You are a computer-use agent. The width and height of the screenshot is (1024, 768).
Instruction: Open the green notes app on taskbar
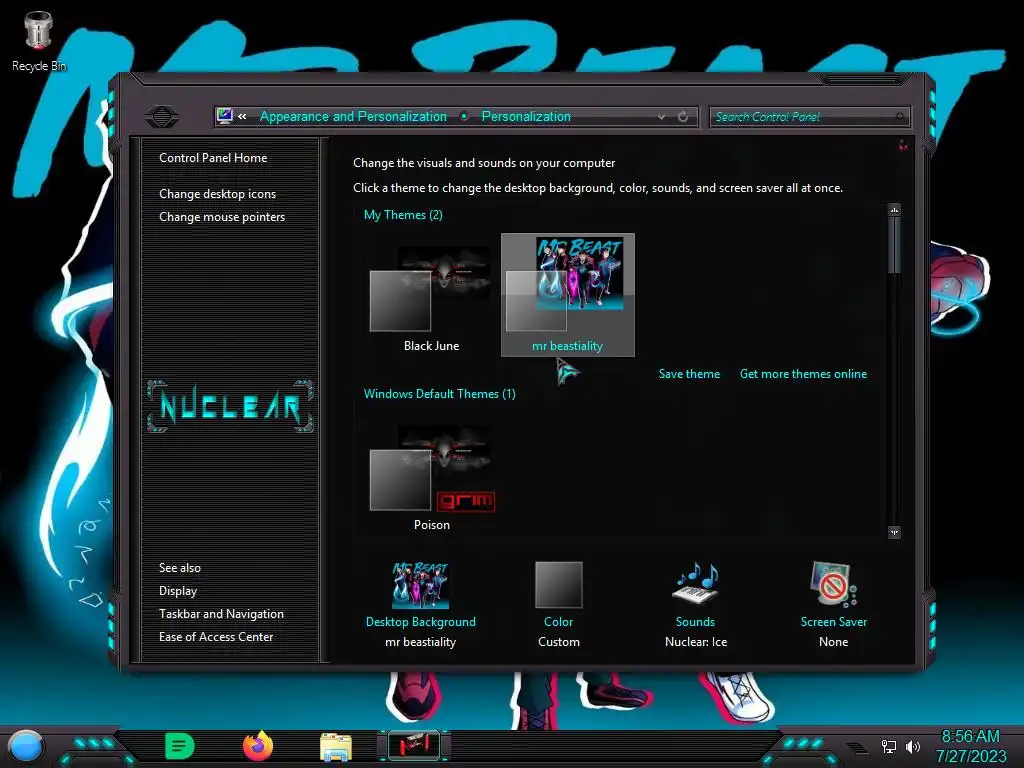tap(179, 746)
